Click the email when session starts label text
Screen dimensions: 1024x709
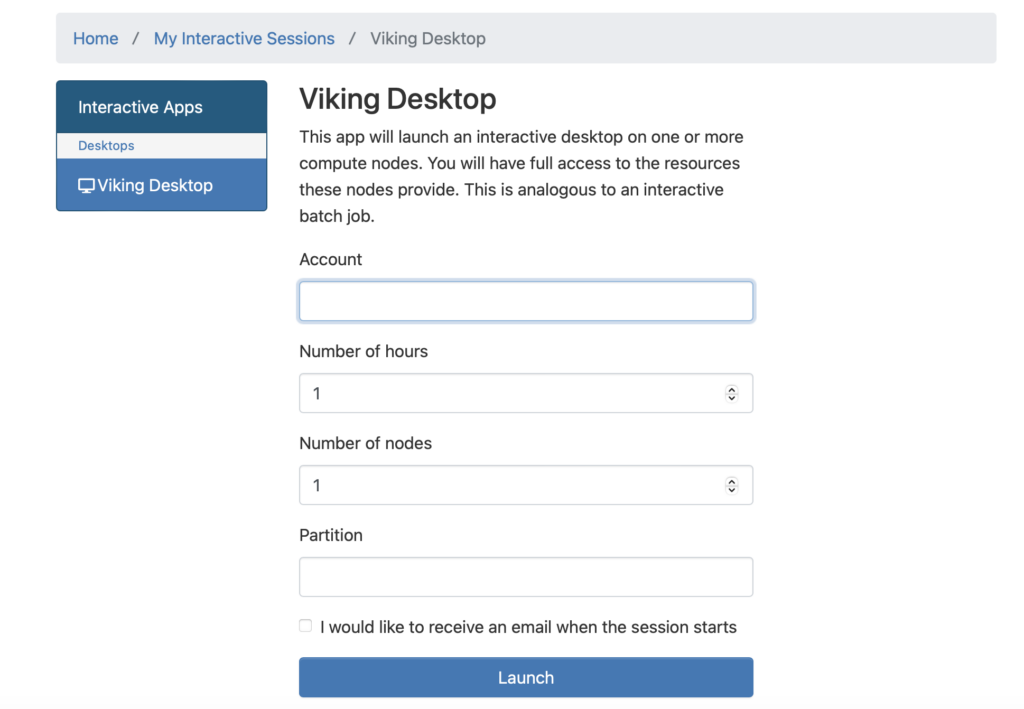click(x=528, y=628)
